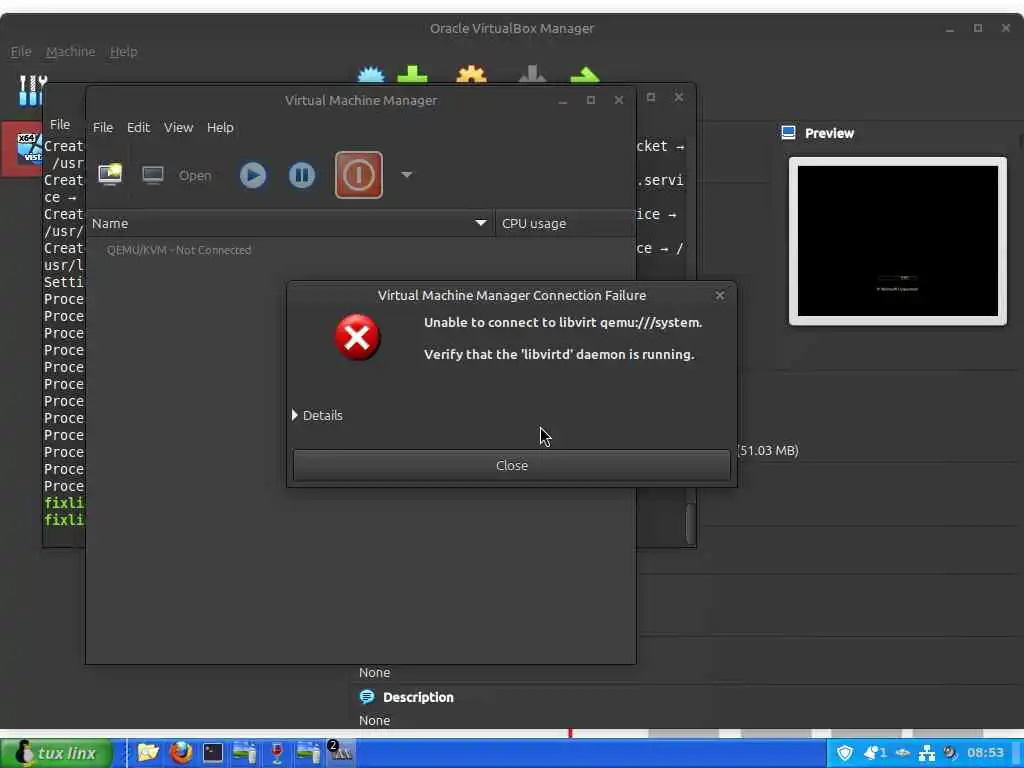Screen dimensions: 1024x768
Task: Click the network icon in system tray
Action: pyautogui.click(x=927, y=753)
